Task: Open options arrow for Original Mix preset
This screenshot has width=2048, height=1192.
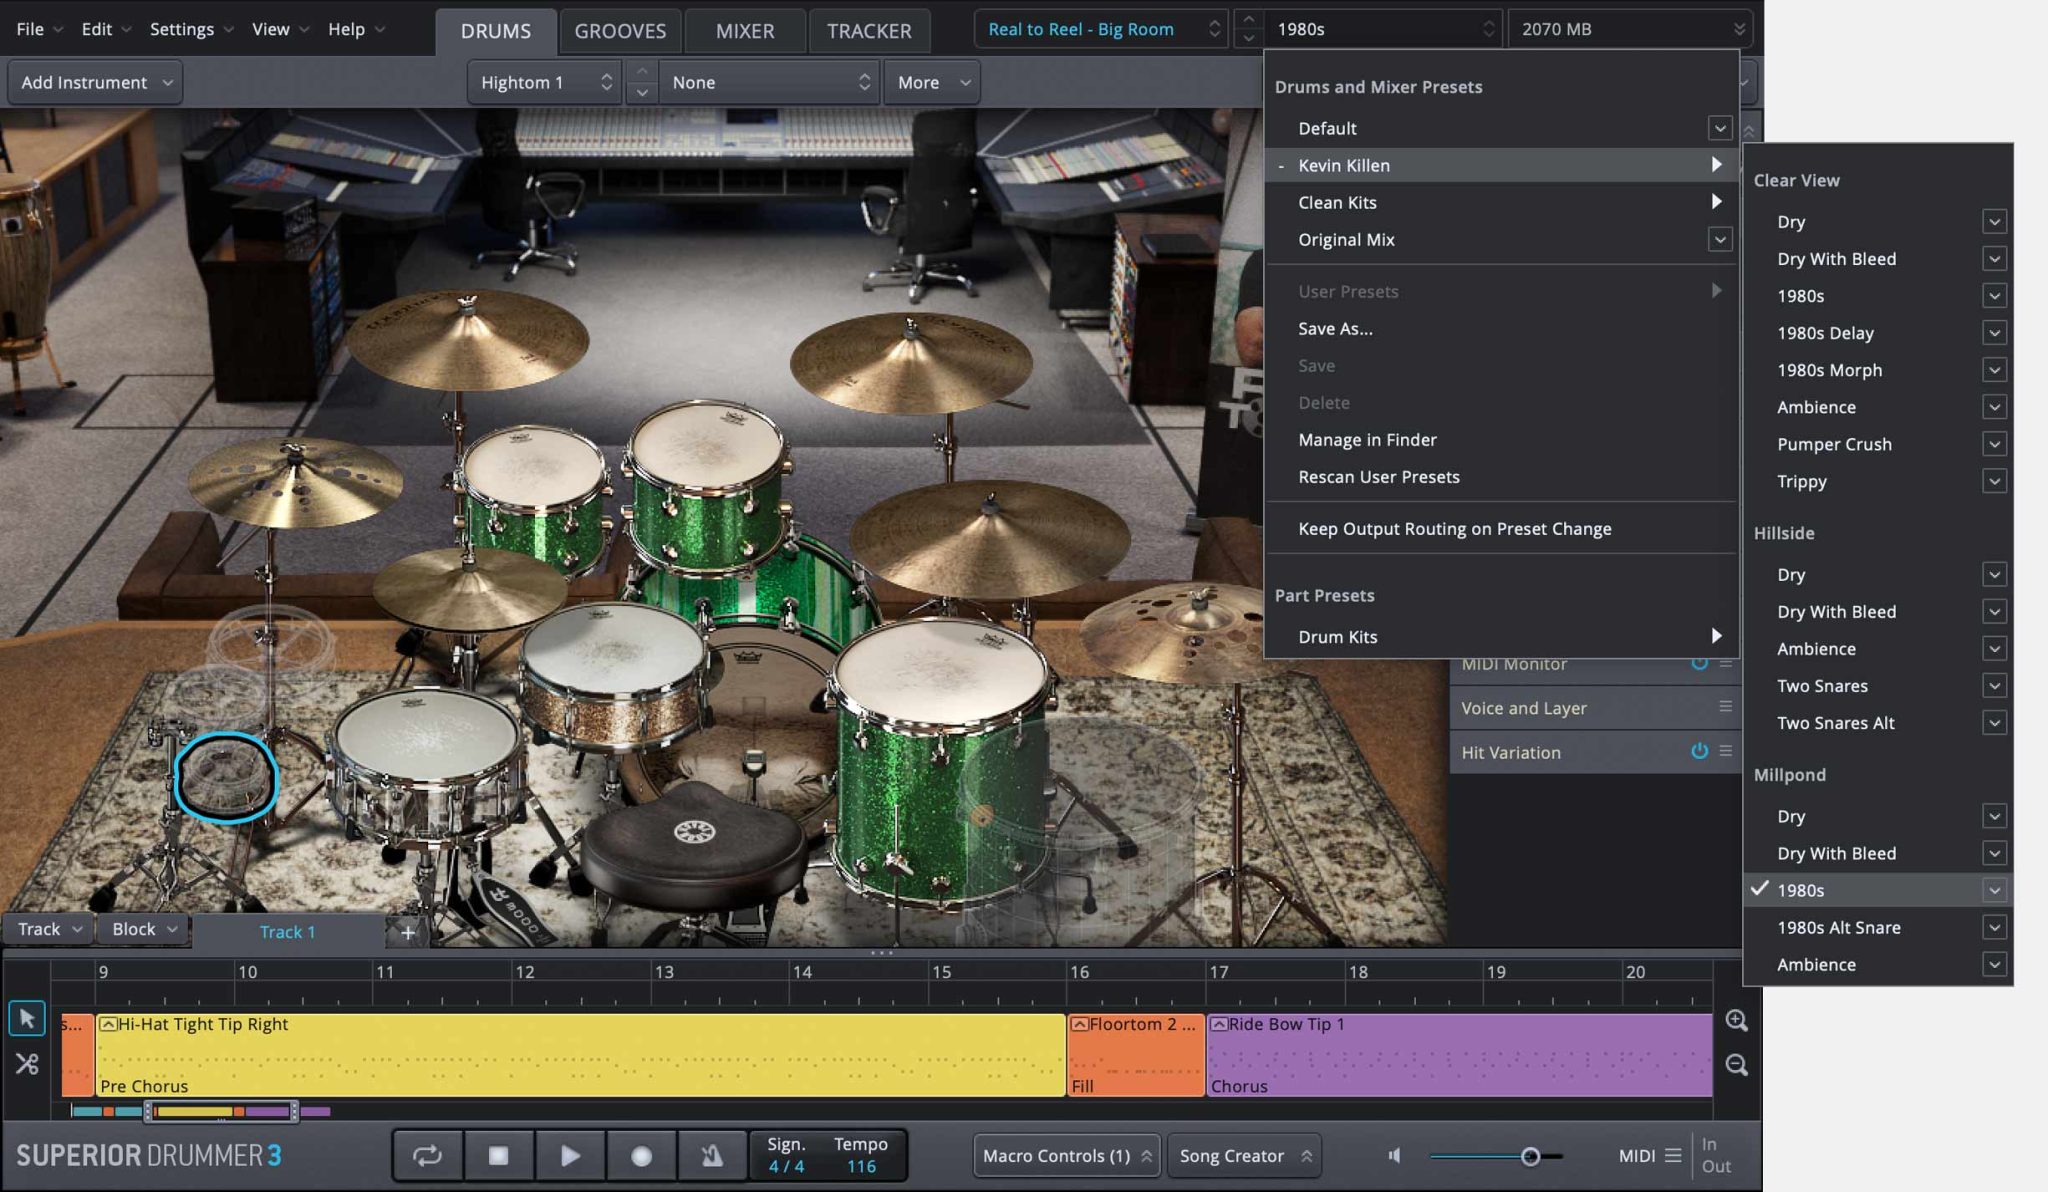Action: tap(1720, 239)
